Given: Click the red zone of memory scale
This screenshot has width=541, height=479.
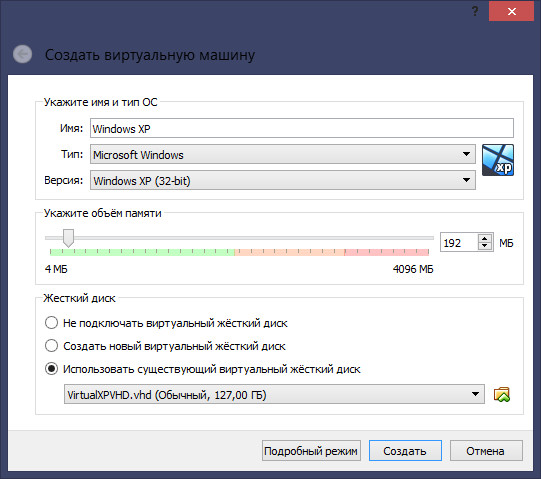Looking at the screenshot, I should point(386,252).
